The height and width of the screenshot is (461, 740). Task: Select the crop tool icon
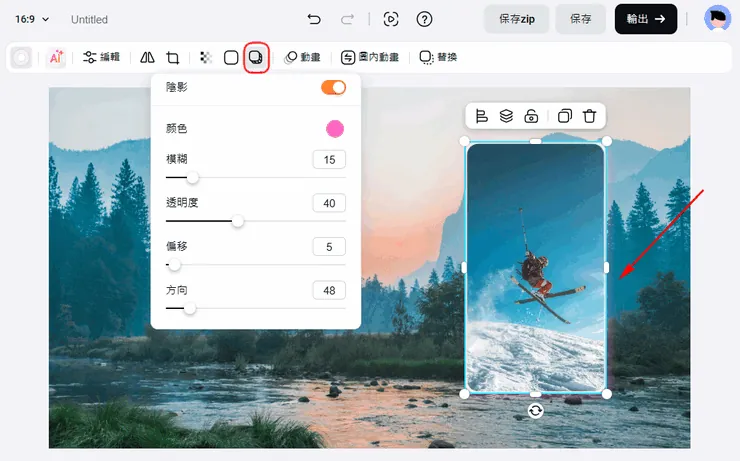click(x=173, y=58)
